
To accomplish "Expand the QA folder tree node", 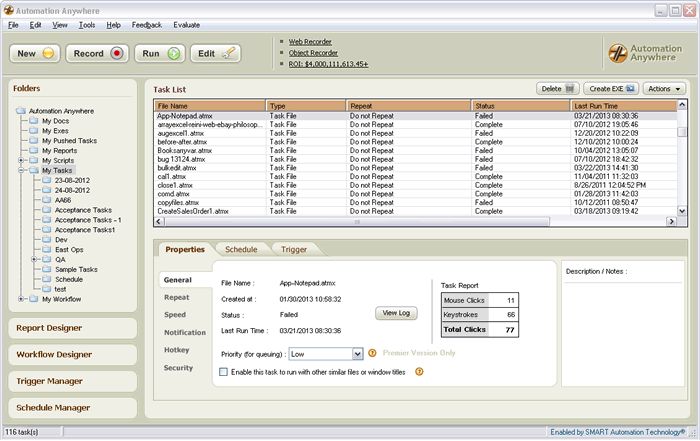I will tap(35, 259).
